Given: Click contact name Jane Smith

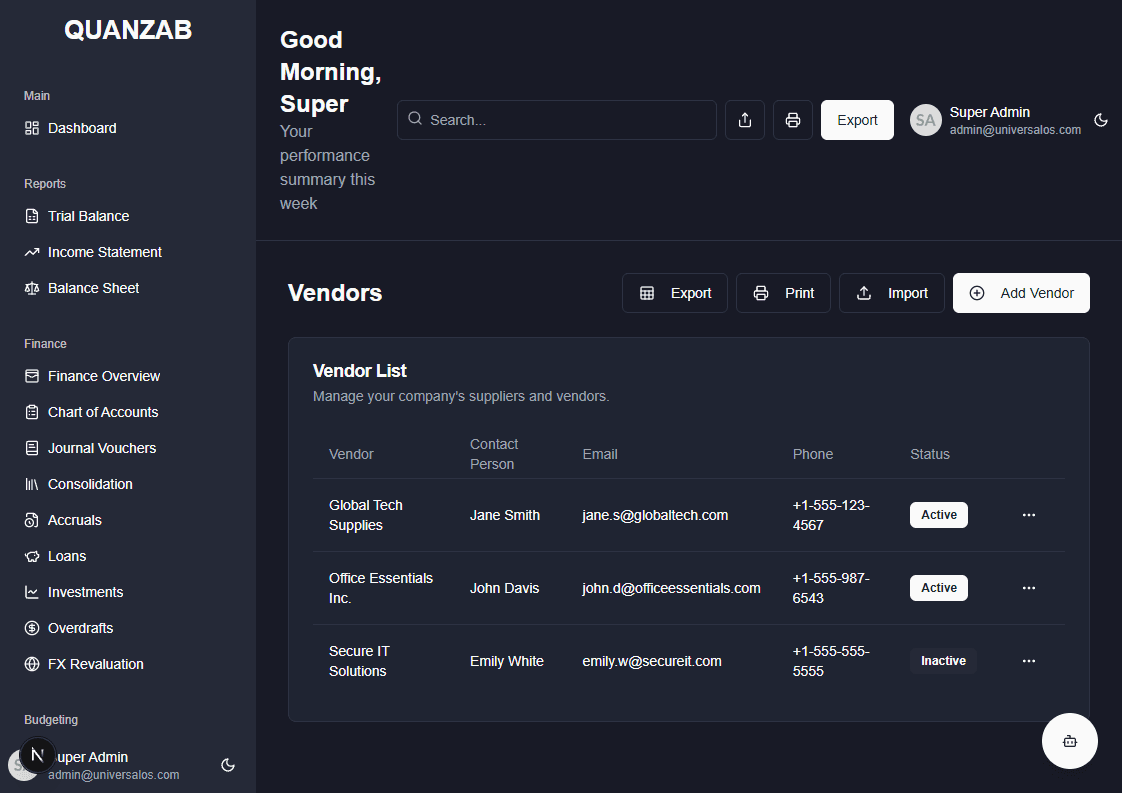Looking at the screenshot, I should pyautogui.click(x=504, y=515).
